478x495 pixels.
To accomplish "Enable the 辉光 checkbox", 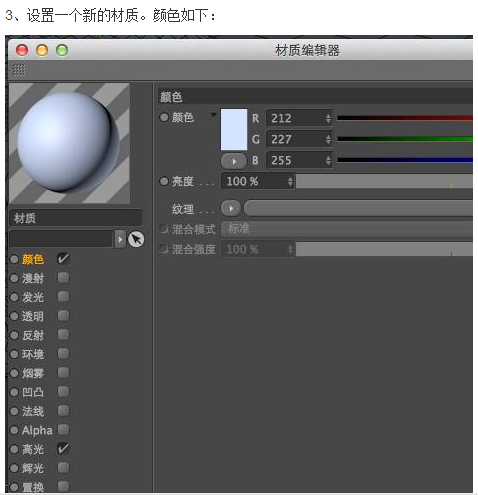I will point(63,468).
